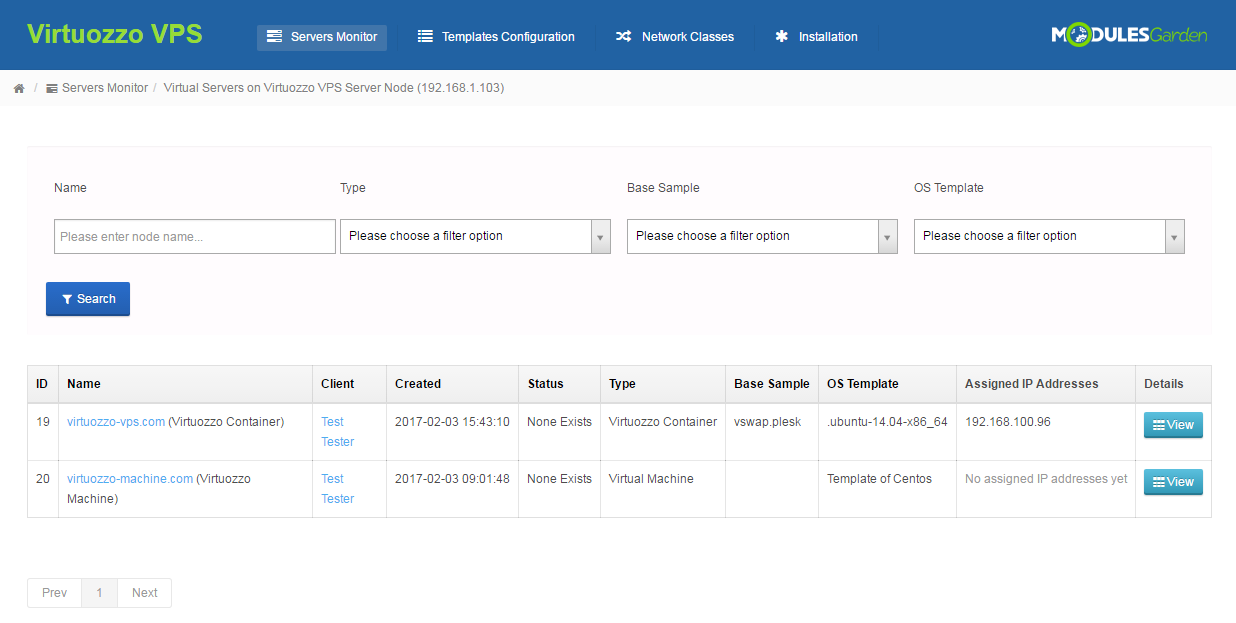Image resolution: width=1236 pixels, height=623 pixels.
Task: Click the Base Sample column header
Action: click(772, 384)
